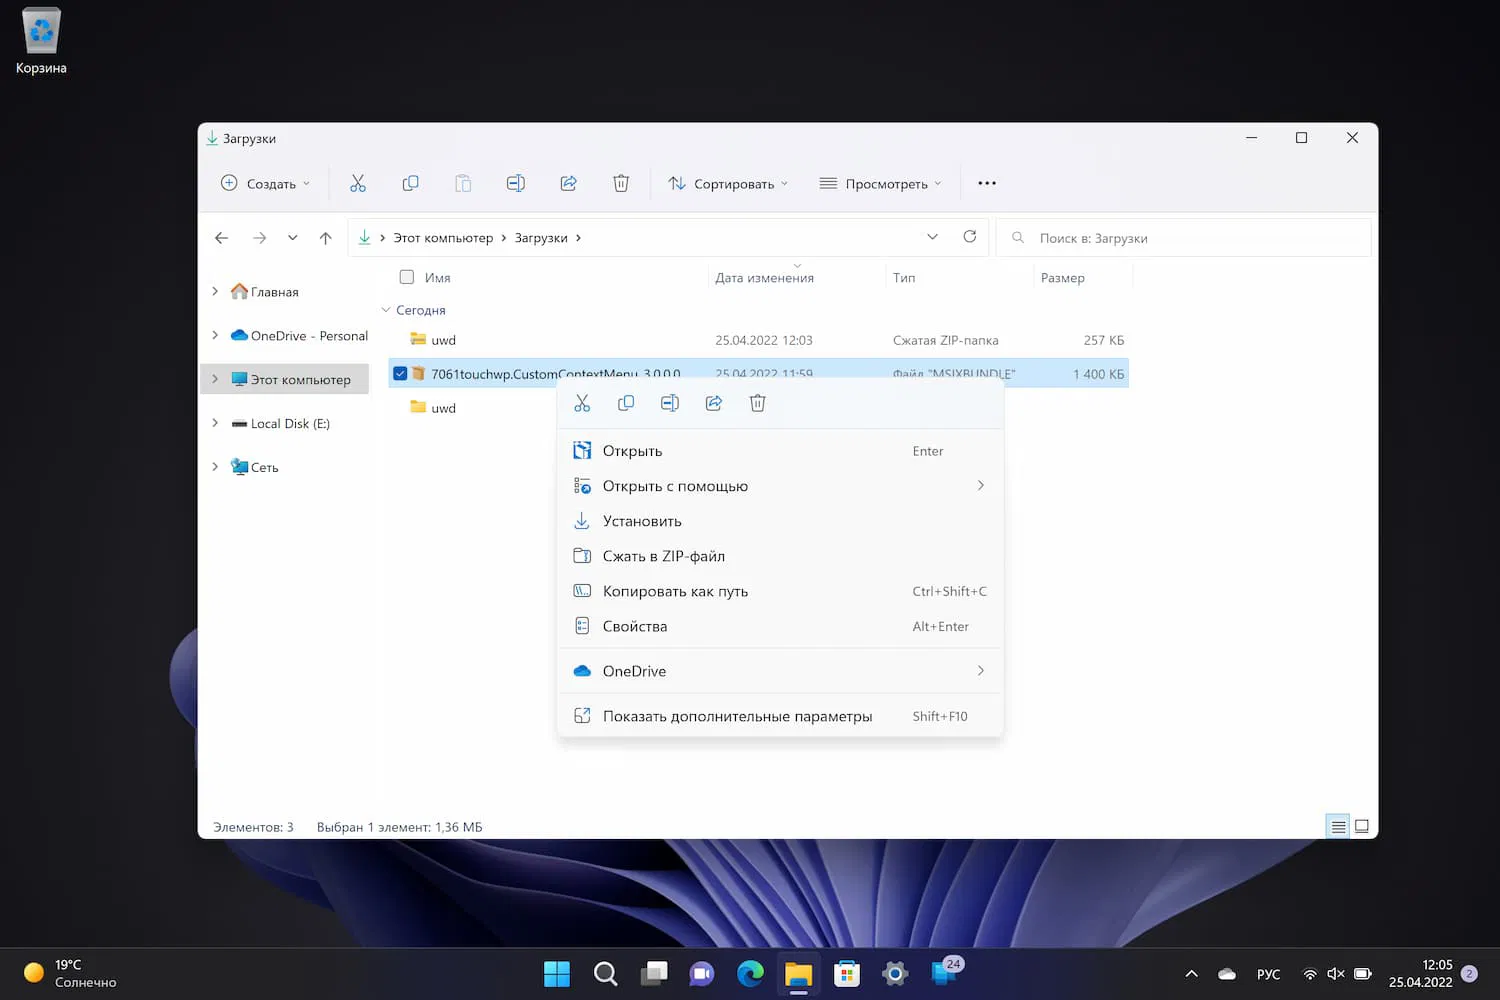Choose Установить in the context menu
Viewport: 1500px width, 1000px height.
click(x=642, y=521)
